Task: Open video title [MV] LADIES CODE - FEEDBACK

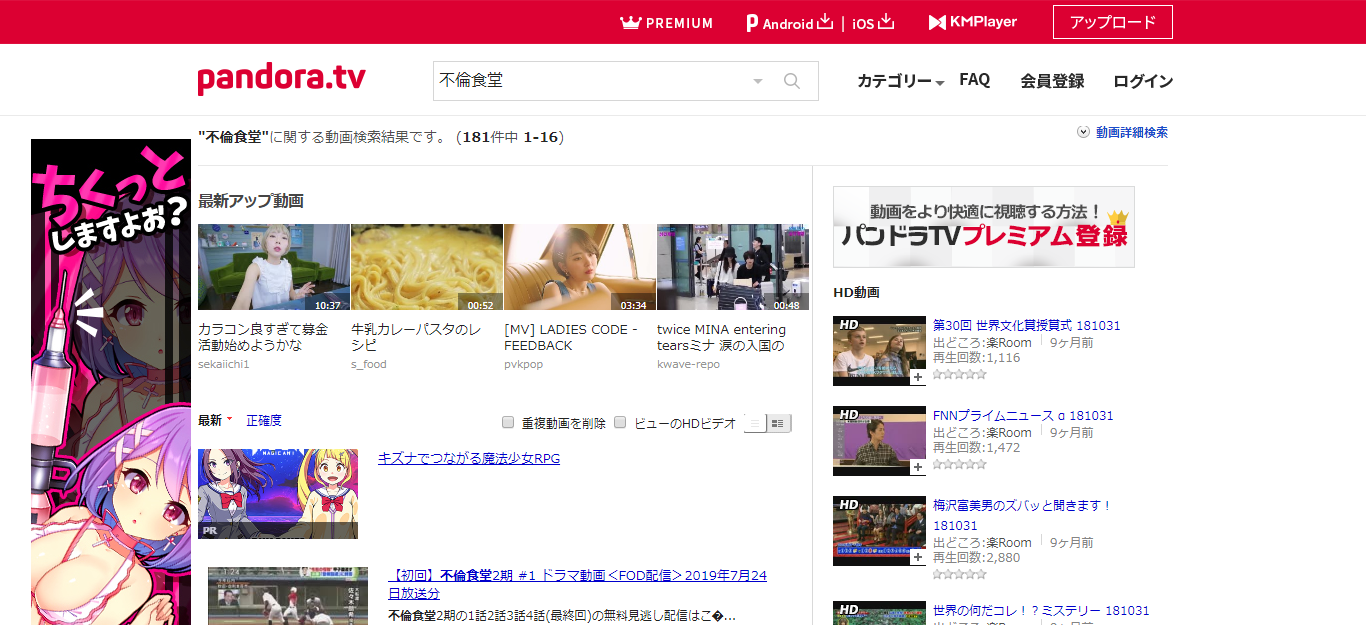Action: (x=571, y=337)
